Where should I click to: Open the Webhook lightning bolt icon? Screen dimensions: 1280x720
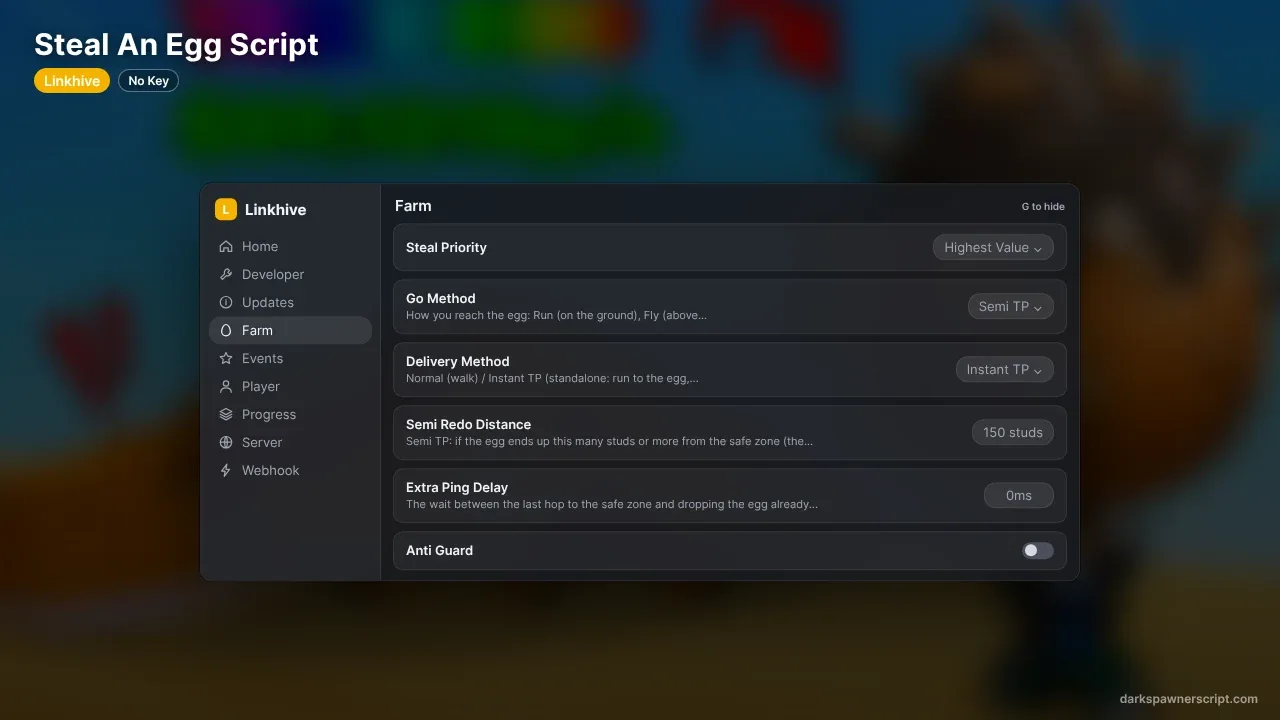click(225, 470)
